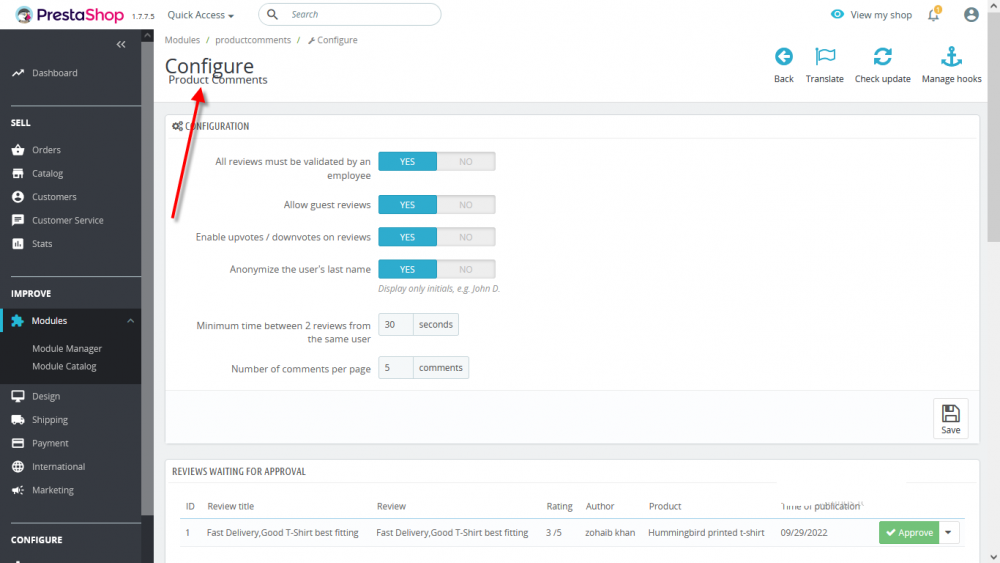Collapse the Modules submenu chevron
1000x563 pixels.
(x=130, y=321)
